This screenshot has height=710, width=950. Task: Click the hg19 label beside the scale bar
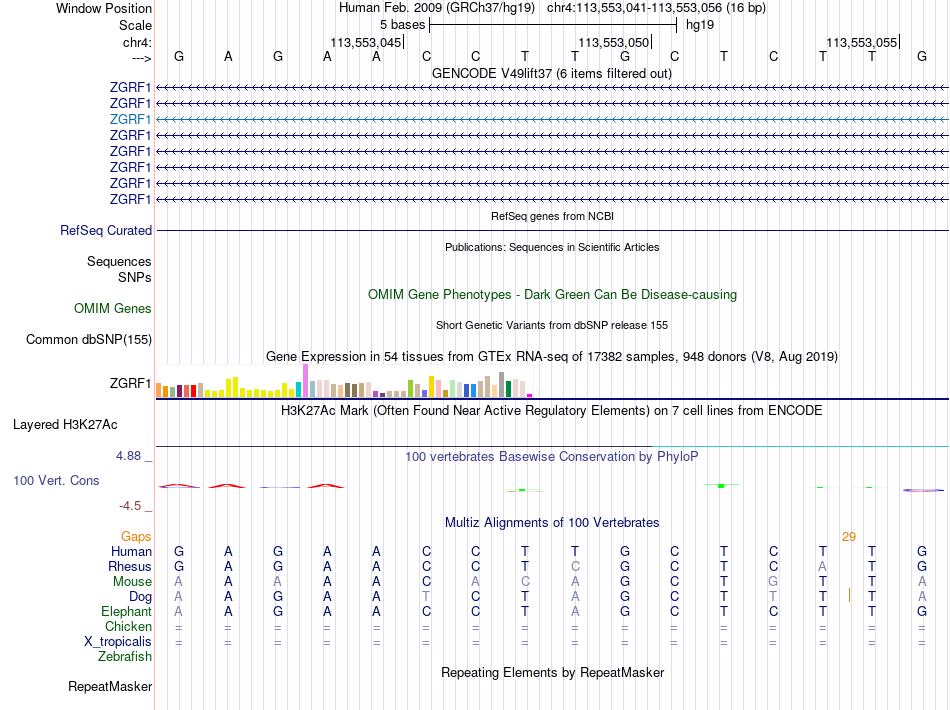pos(700,25)
